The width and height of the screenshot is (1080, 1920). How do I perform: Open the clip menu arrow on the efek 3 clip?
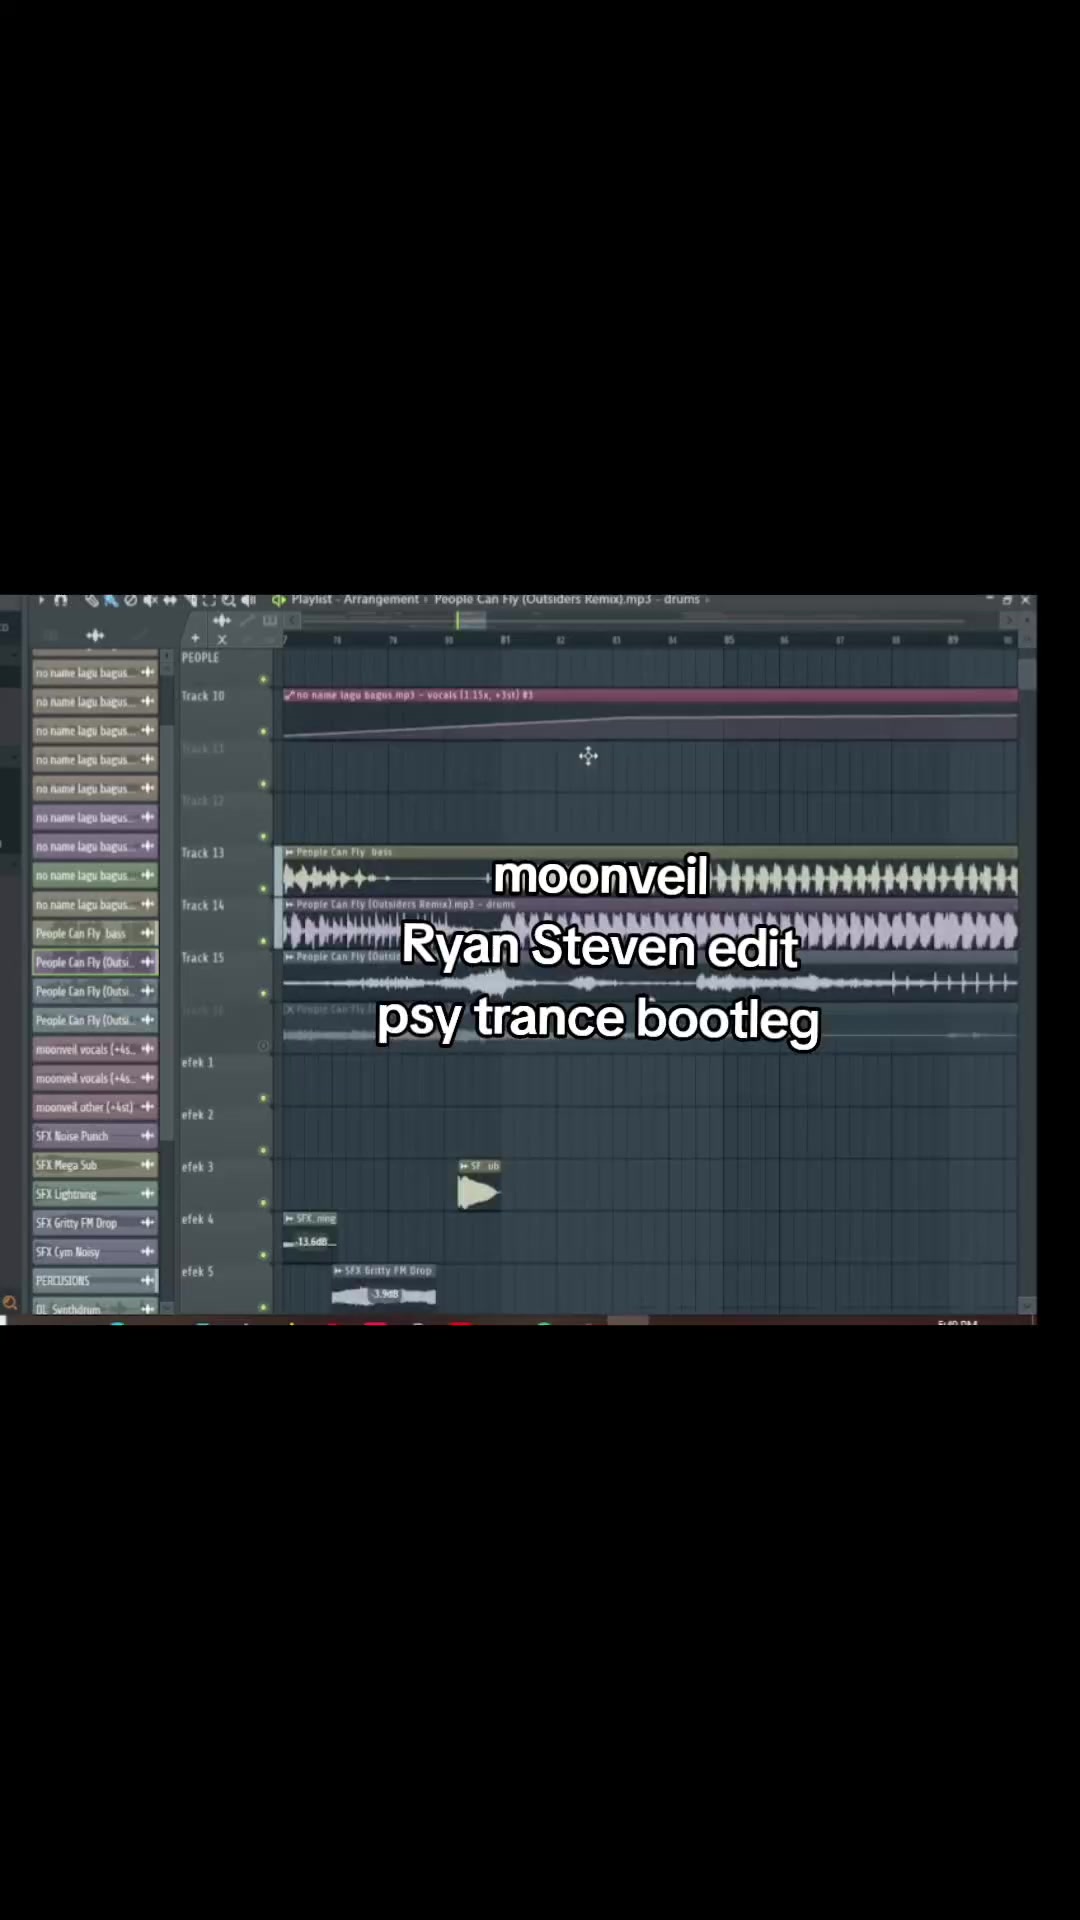pos(464,1166)
